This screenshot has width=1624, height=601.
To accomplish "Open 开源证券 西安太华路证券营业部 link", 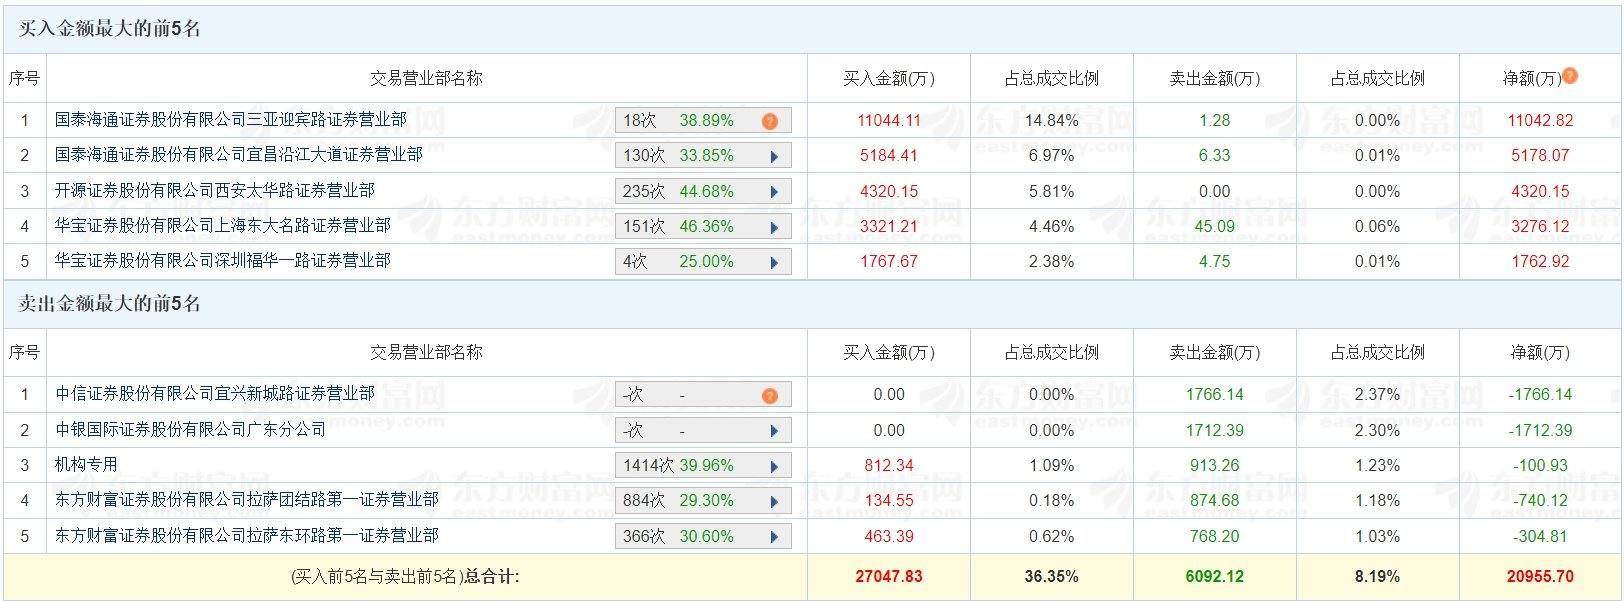I will (x=215, y=190).
